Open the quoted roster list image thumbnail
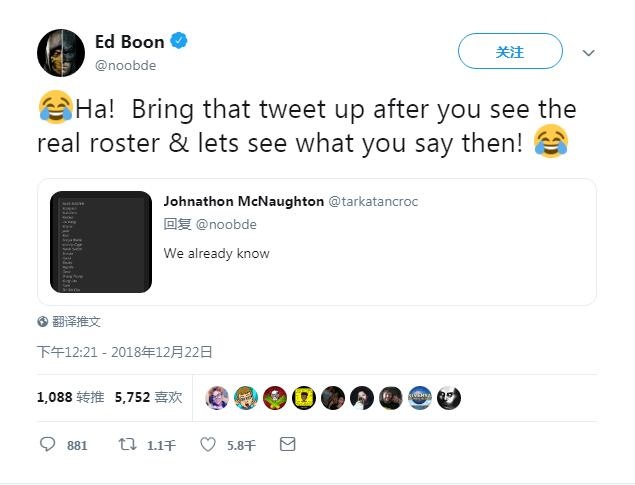635x485 pixels. (x=101, y=242)
